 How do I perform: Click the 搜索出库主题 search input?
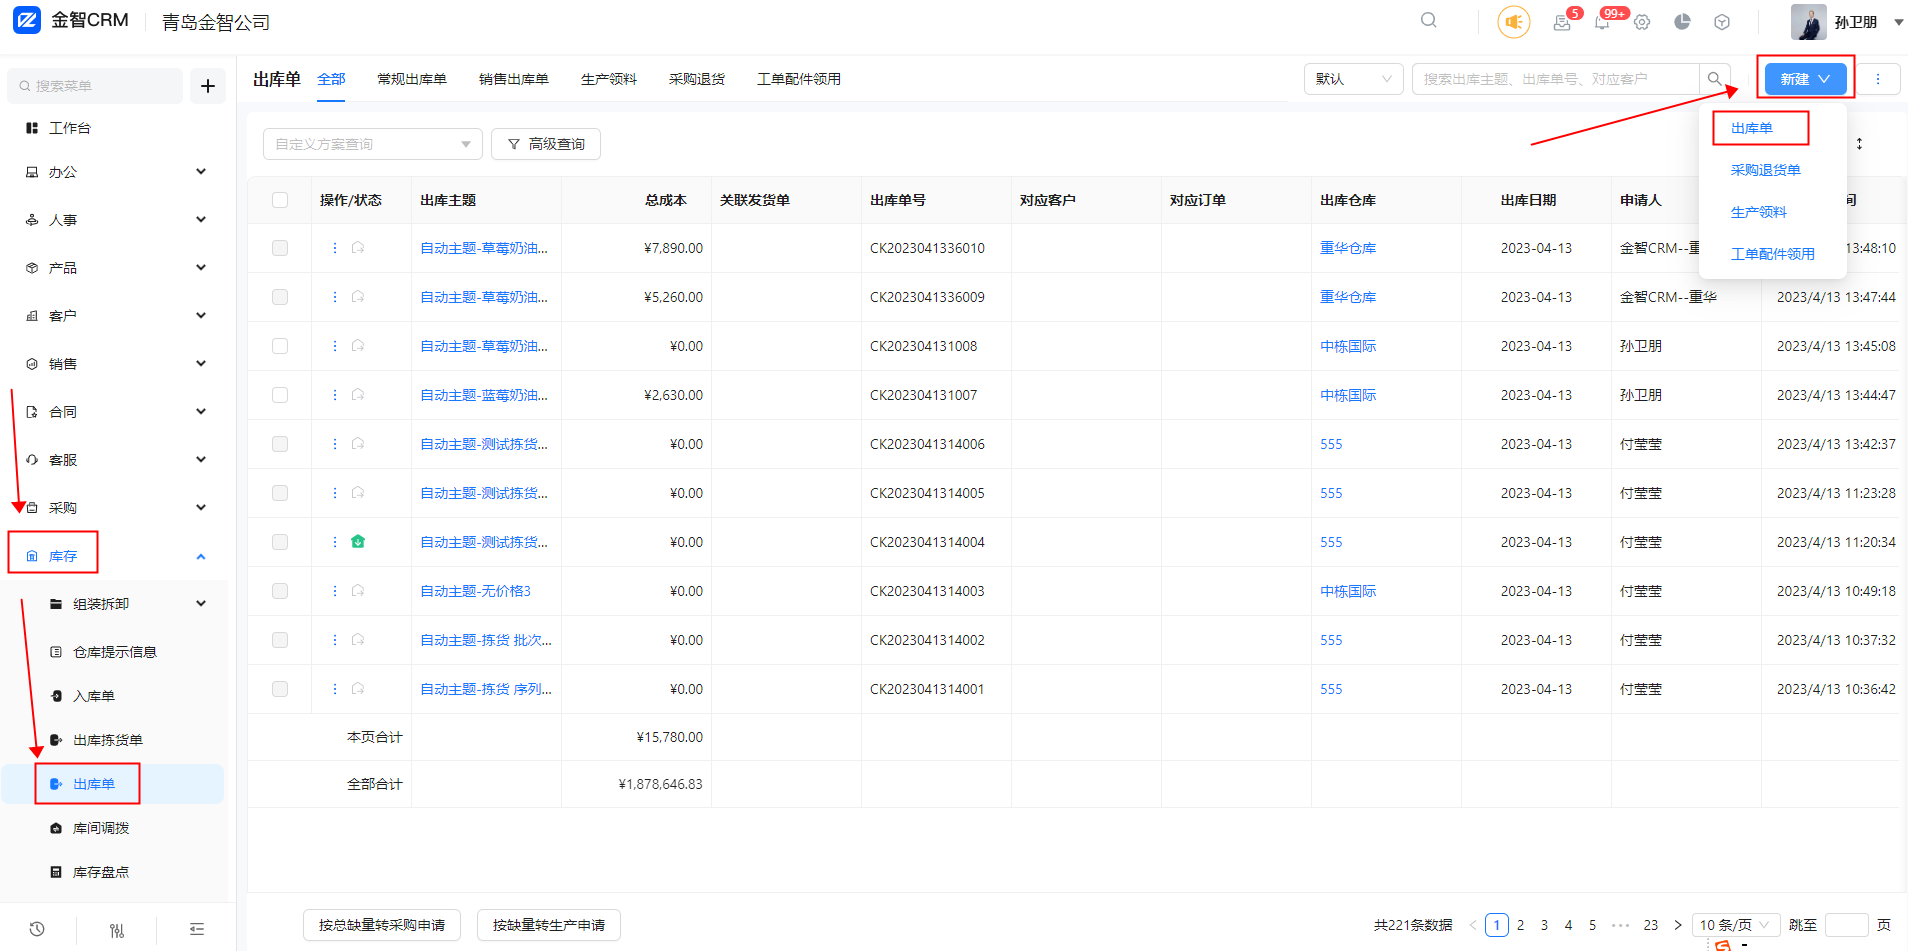click(1556, 79)
